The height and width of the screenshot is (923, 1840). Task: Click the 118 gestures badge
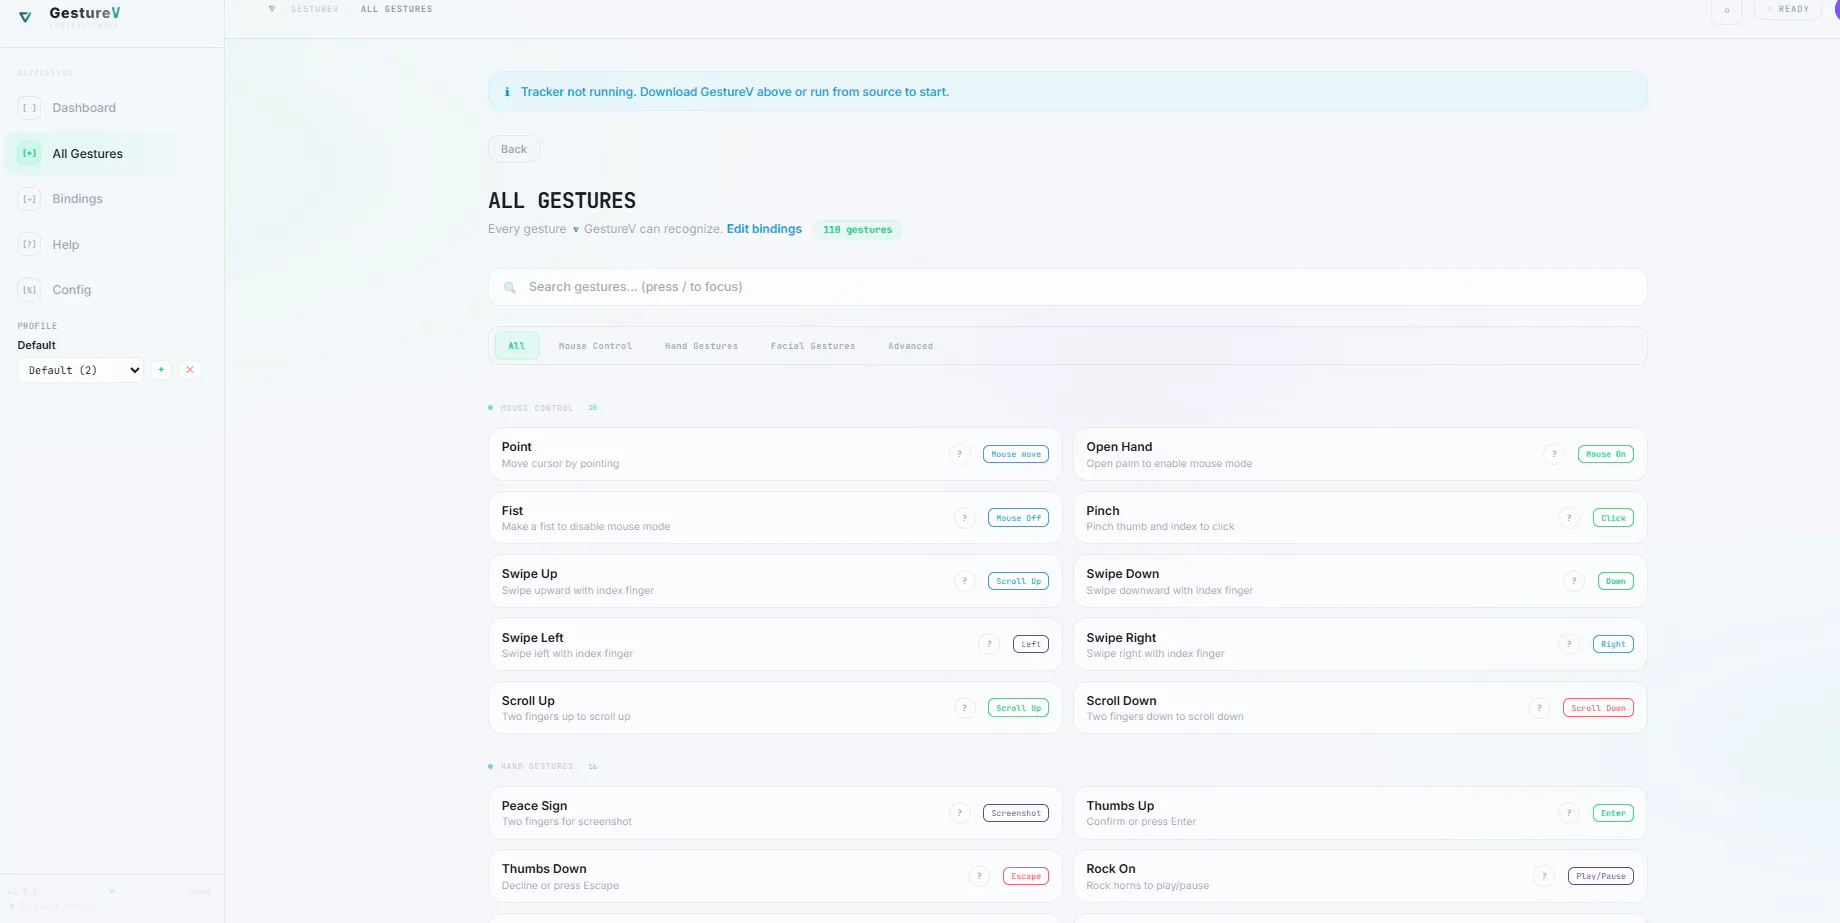pos(857,230)
